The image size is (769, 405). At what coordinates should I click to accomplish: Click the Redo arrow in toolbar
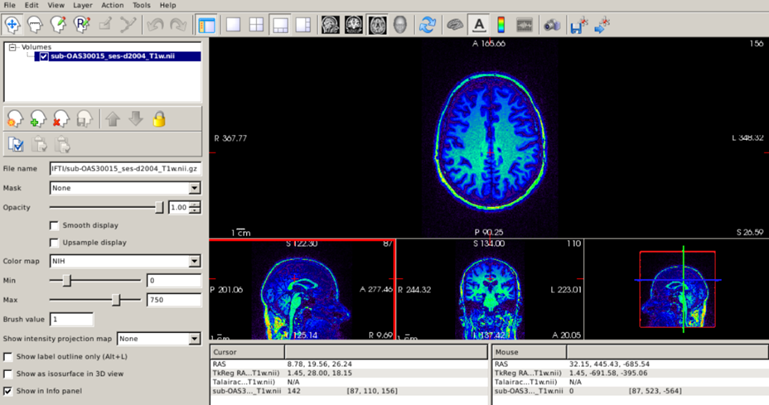[x=178, y=25]
